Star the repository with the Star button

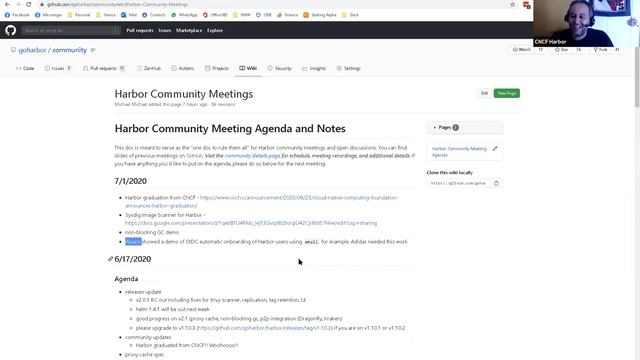(x=561, y=49)
